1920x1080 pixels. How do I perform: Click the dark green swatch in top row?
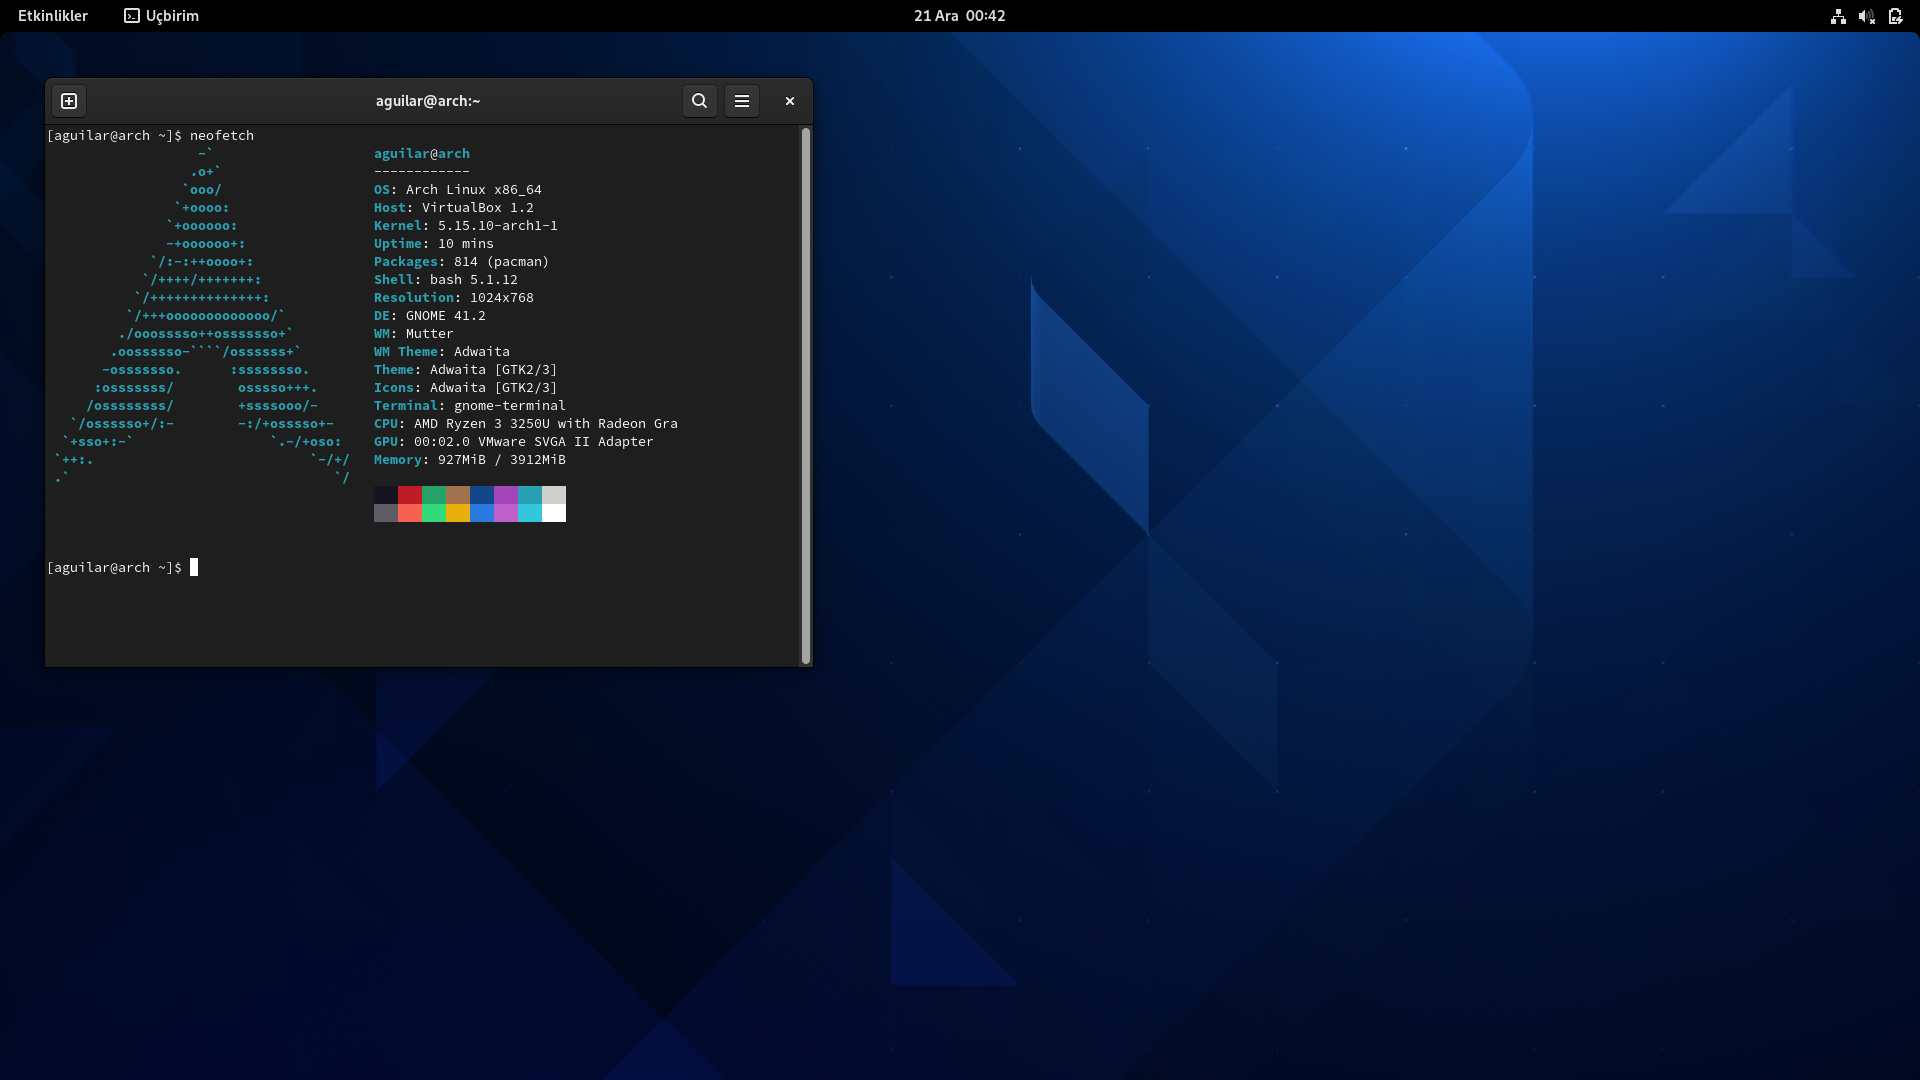click(434, 495)
